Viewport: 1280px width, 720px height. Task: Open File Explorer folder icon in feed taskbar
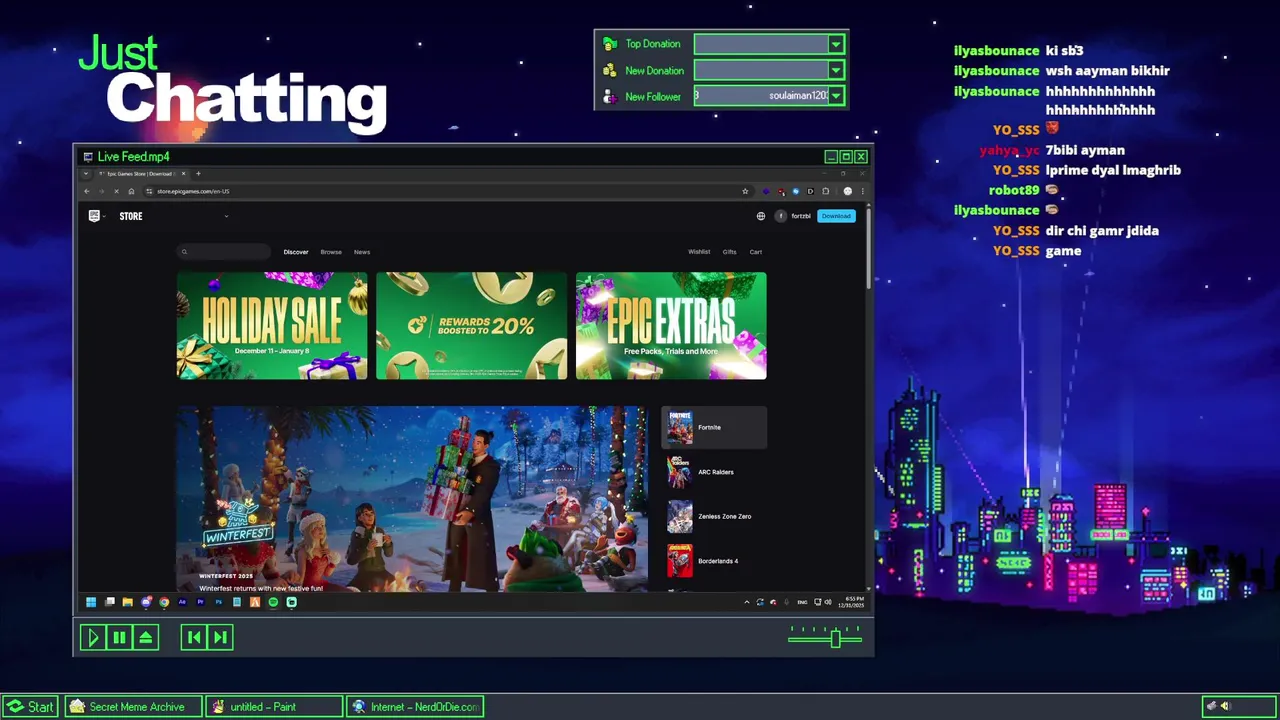click(128, 602)
